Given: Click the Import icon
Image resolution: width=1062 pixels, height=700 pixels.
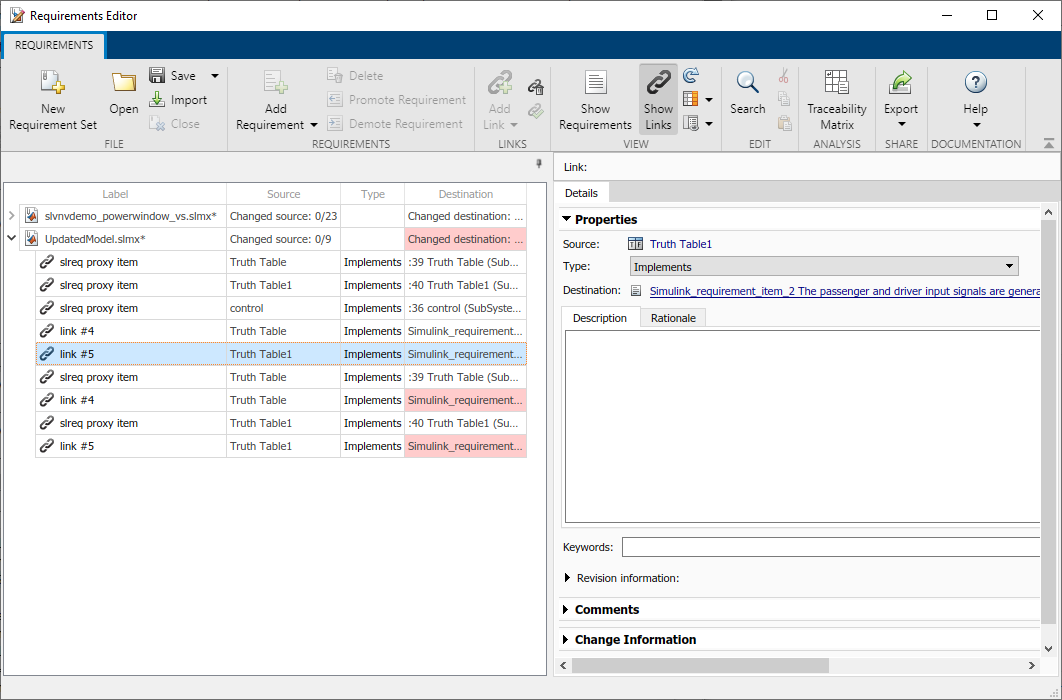Looking at the screenshot, I should [x=158, y=100].
